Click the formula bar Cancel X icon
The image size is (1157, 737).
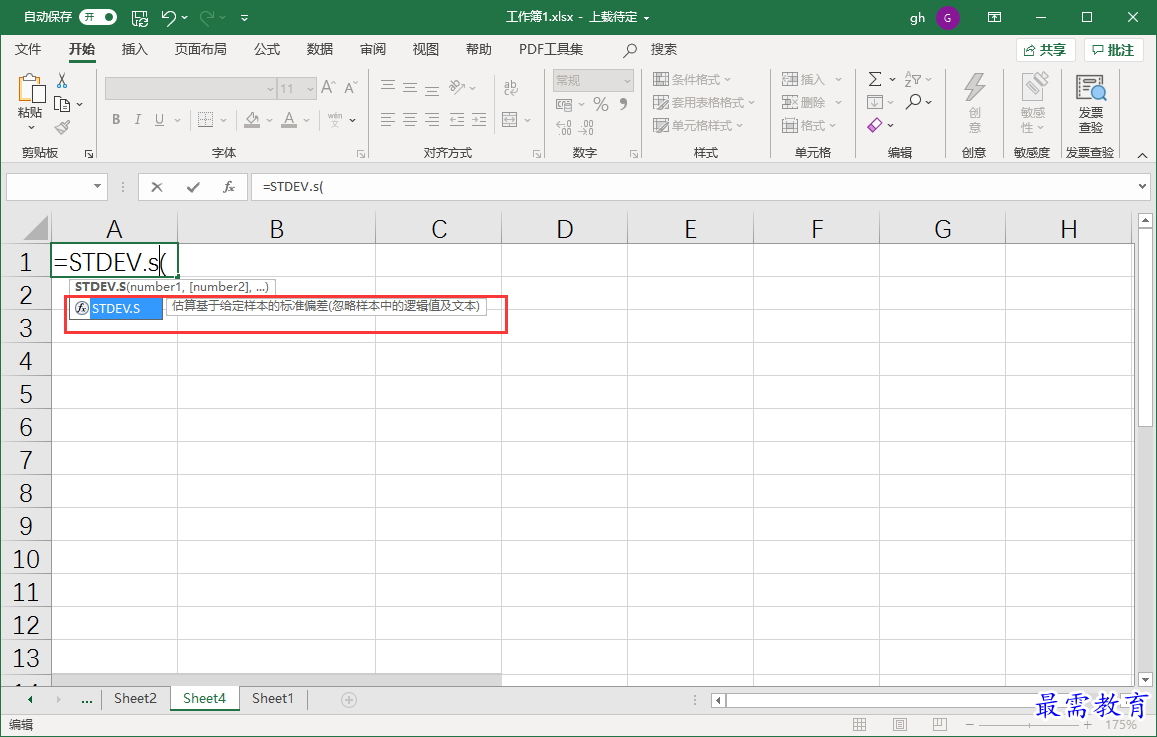[x=156, y=187]
